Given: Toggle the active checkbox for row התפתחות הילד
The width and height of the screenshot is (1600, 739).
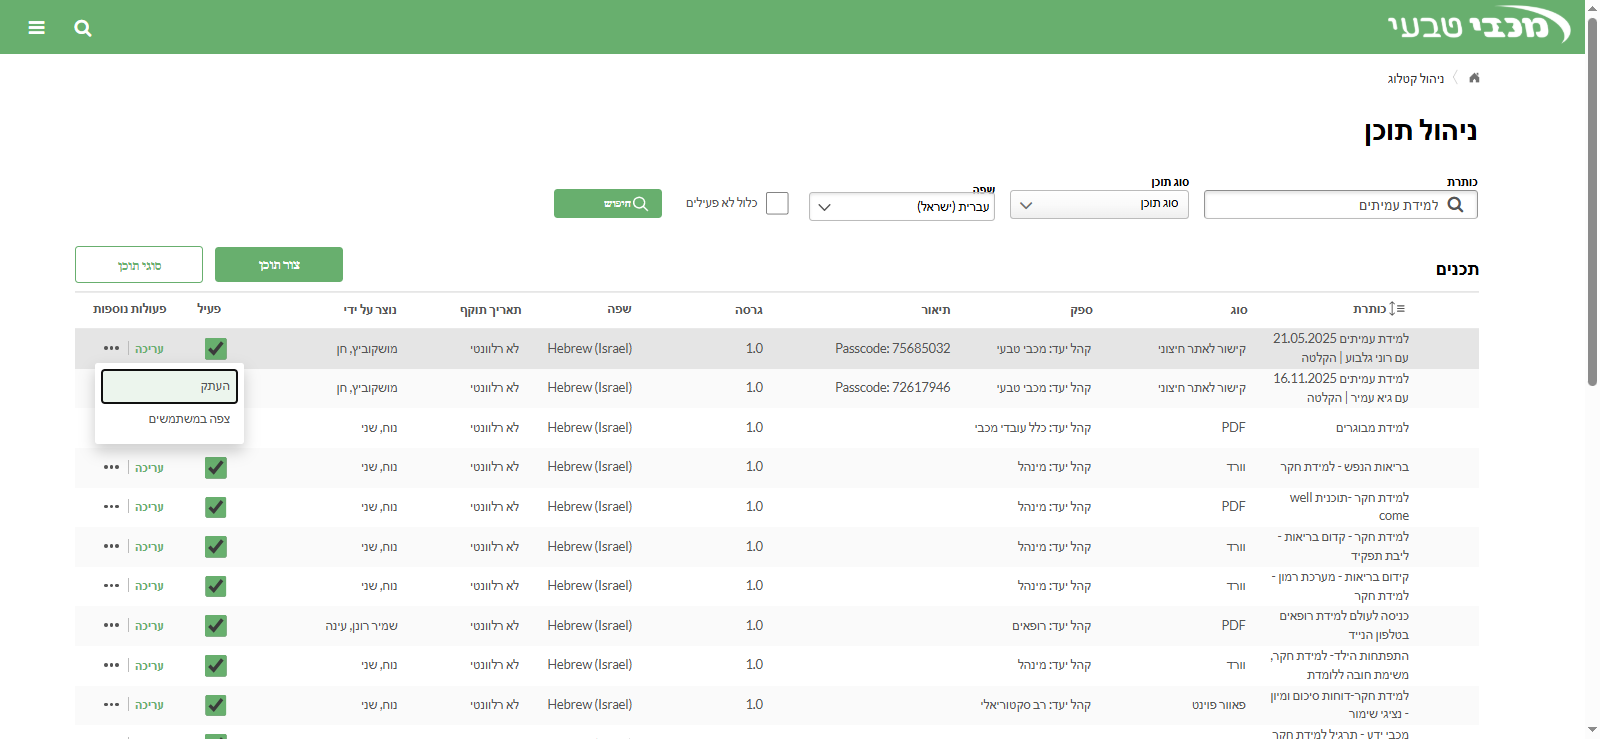Looking at the screenshot, I should tap(216, 665).
